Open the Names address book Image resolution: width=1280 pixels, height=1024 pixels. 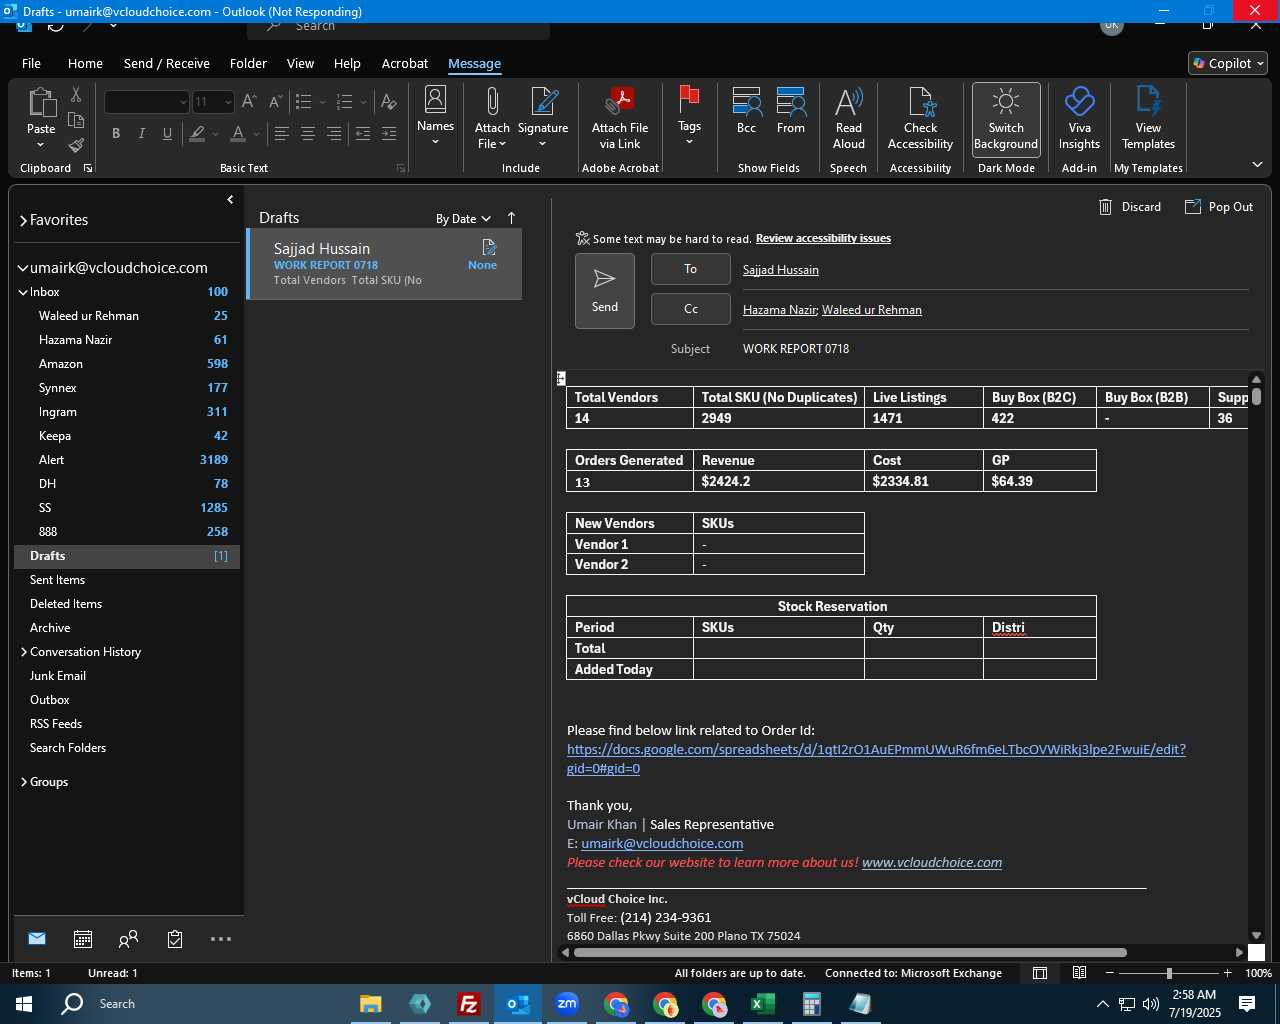pos(435,116)
